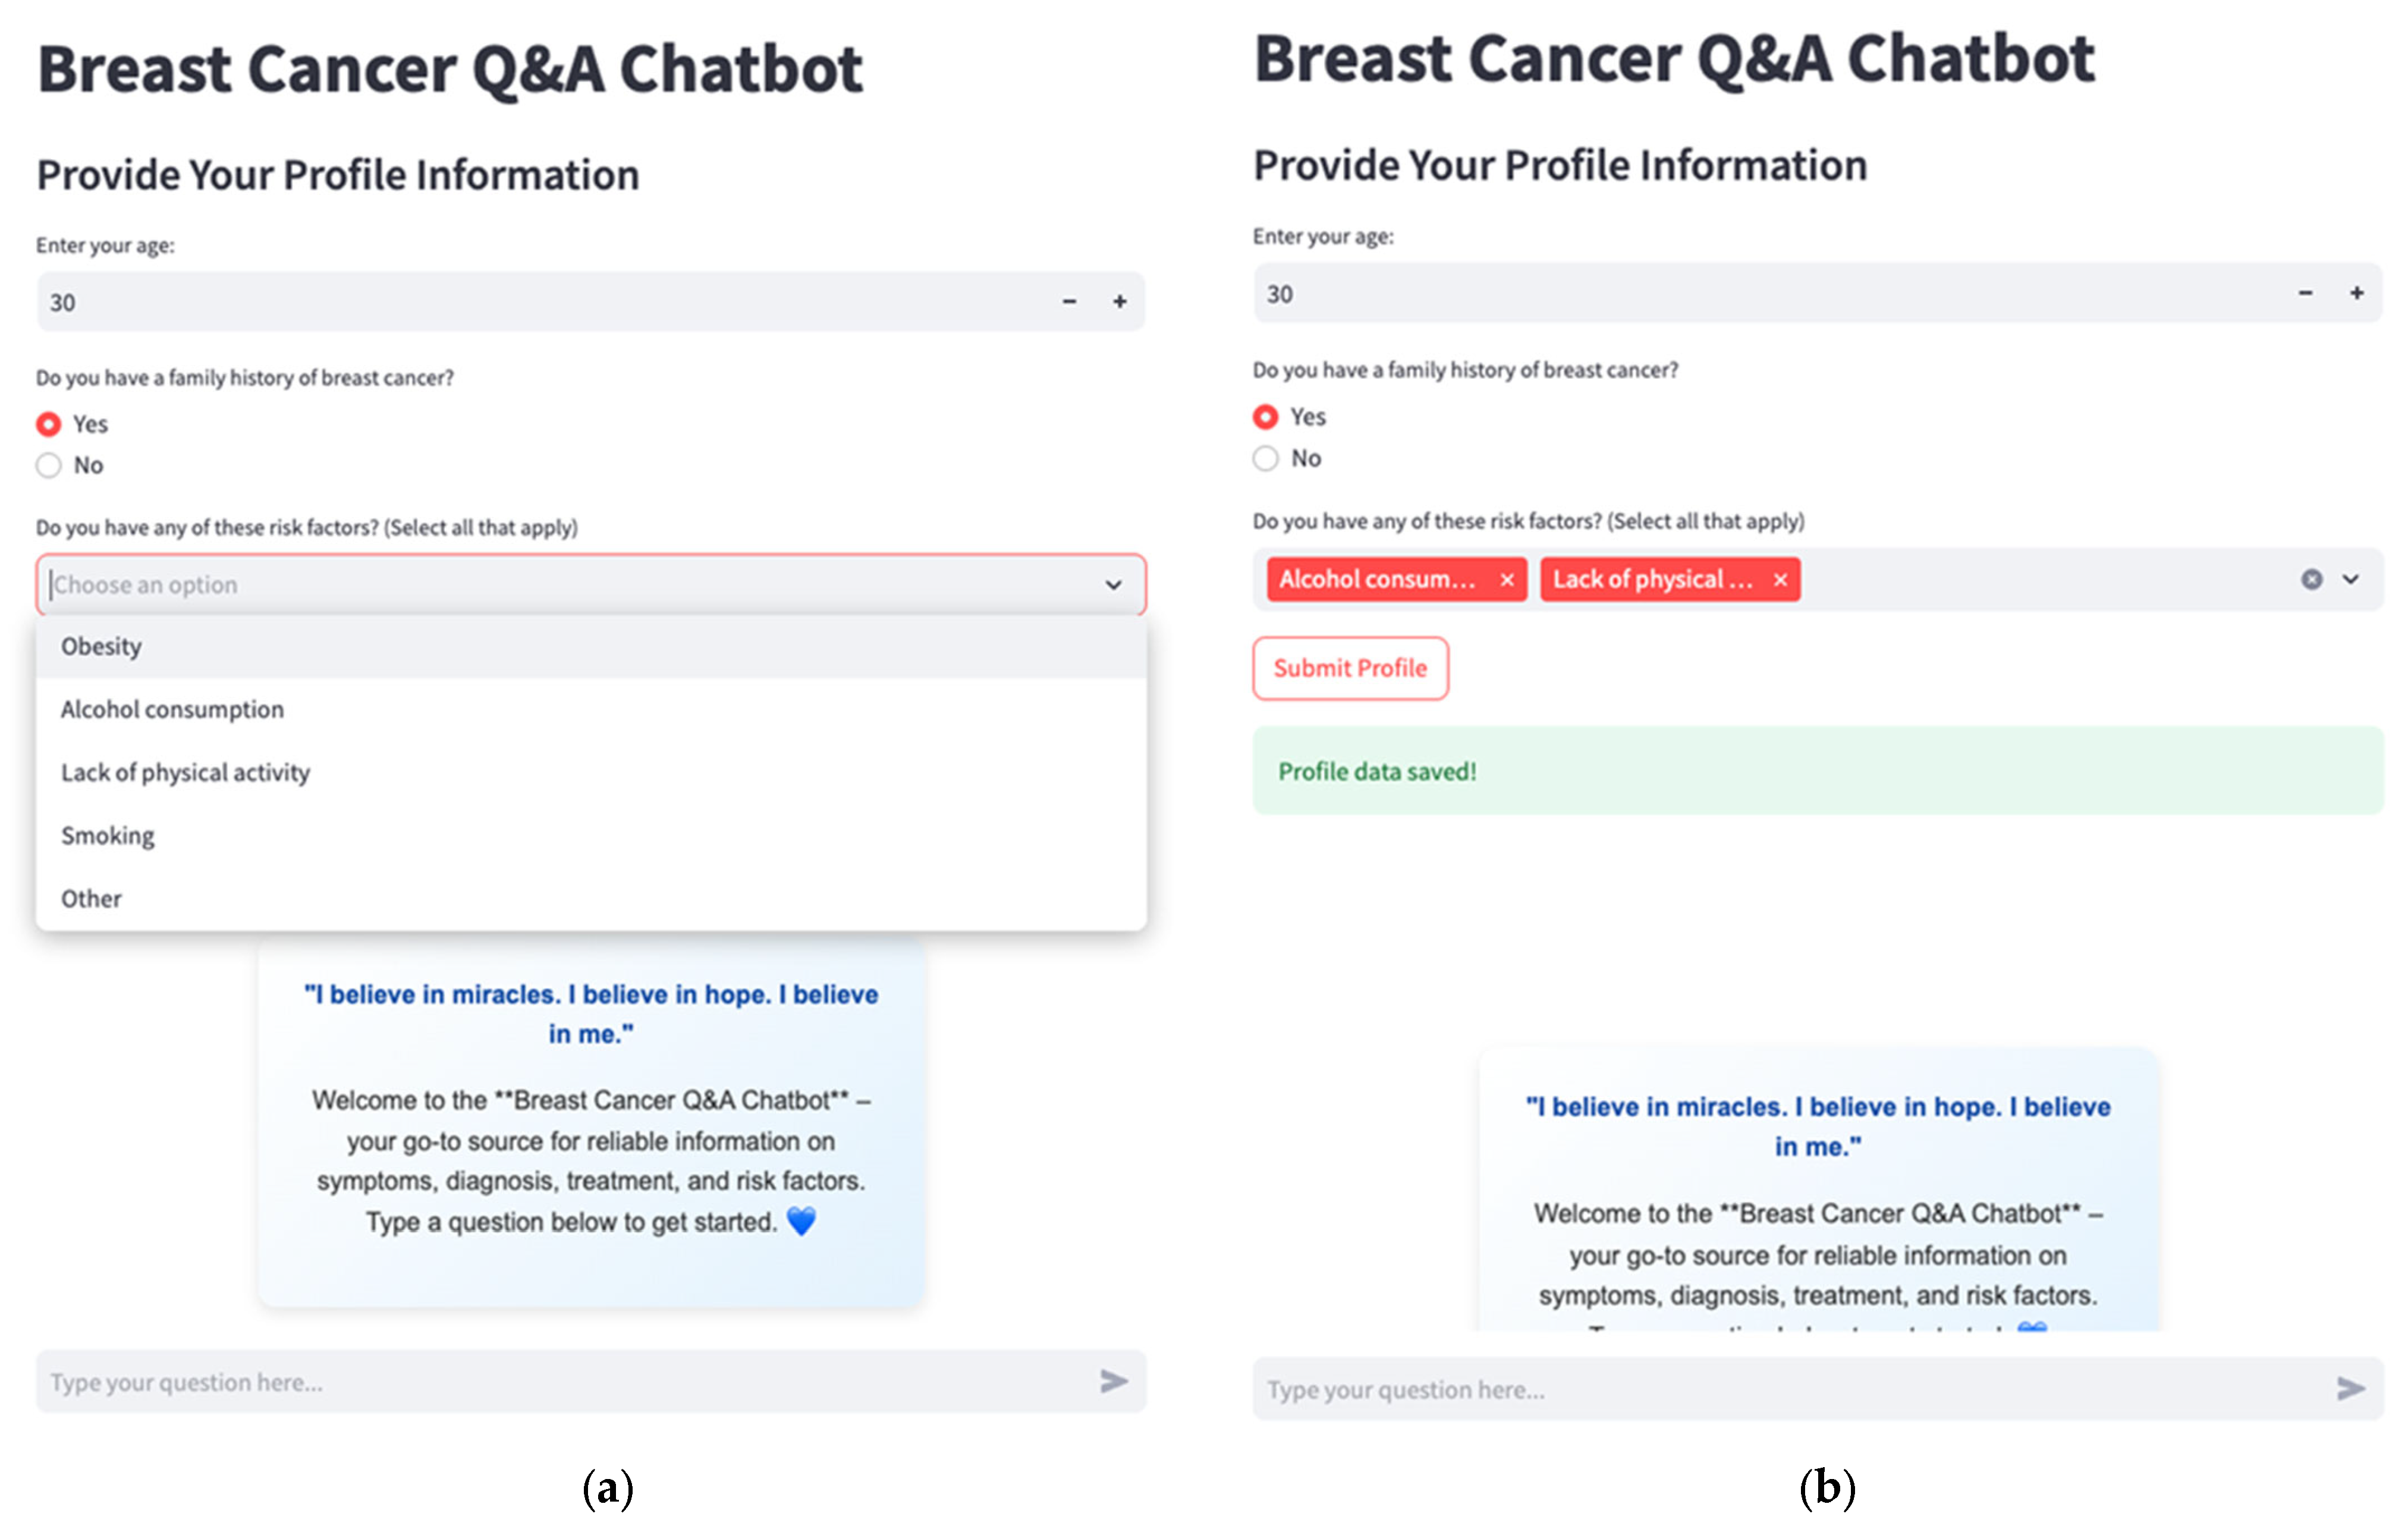The height and width of the screenshot is (1523, 2408).
Task: Remove the Lack of physical activity tag
Action: [x=1780, y=580]
